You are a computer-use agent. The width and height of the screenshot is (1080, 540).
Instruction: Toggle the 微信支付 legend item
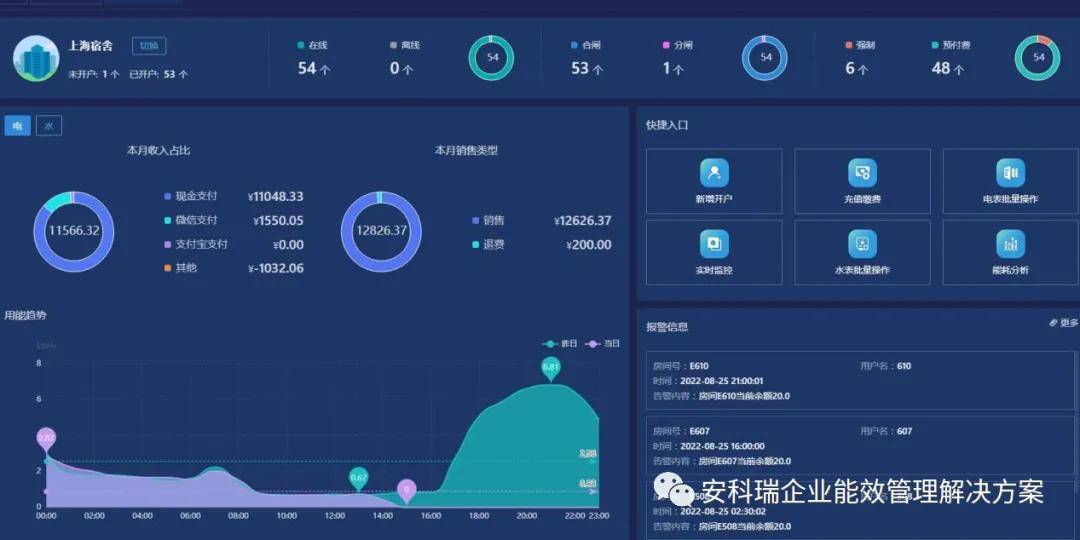coord(191,220)
